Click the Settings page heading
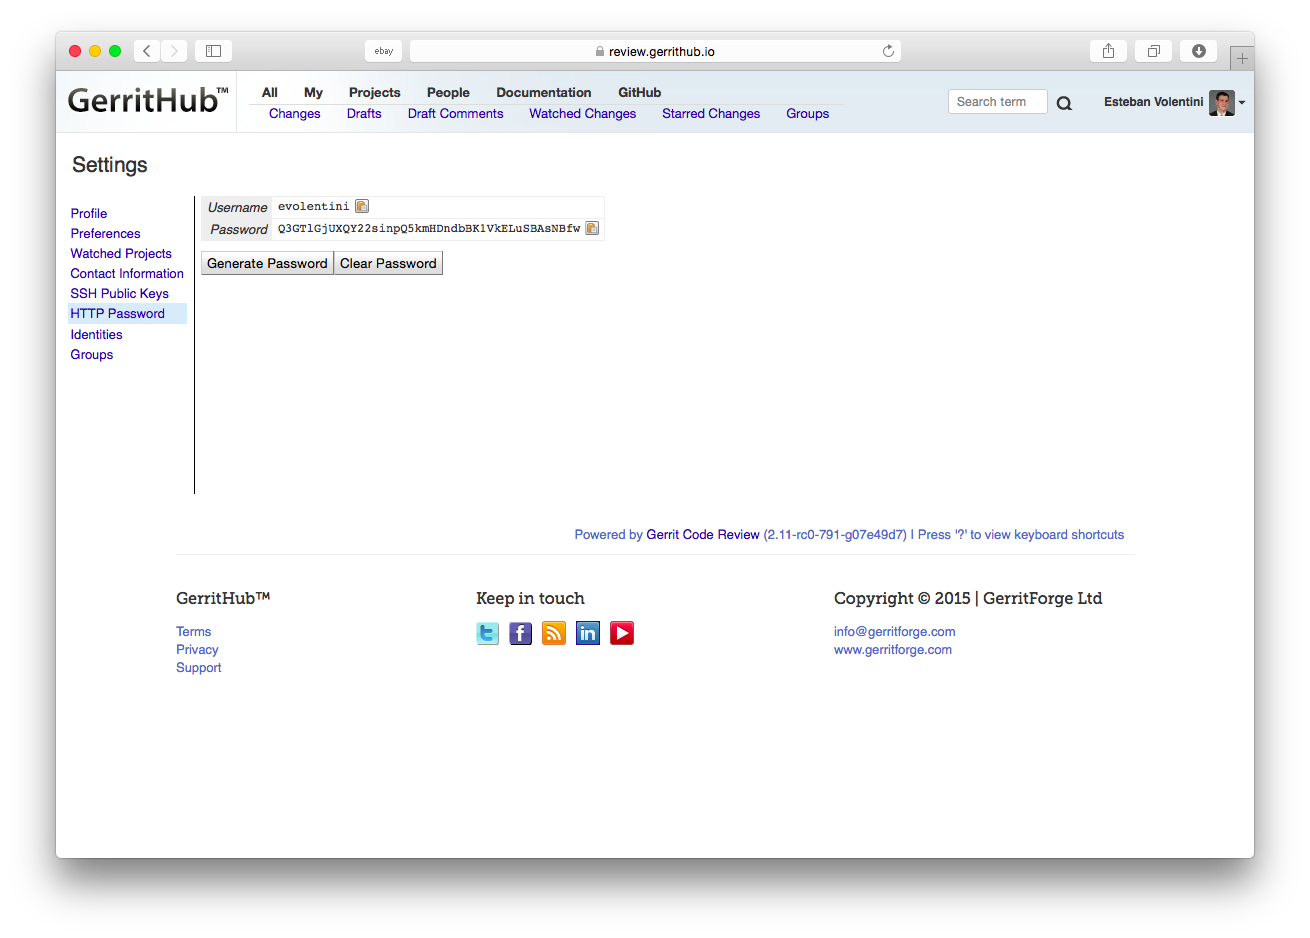1310x938 pixels. (110, 165)
